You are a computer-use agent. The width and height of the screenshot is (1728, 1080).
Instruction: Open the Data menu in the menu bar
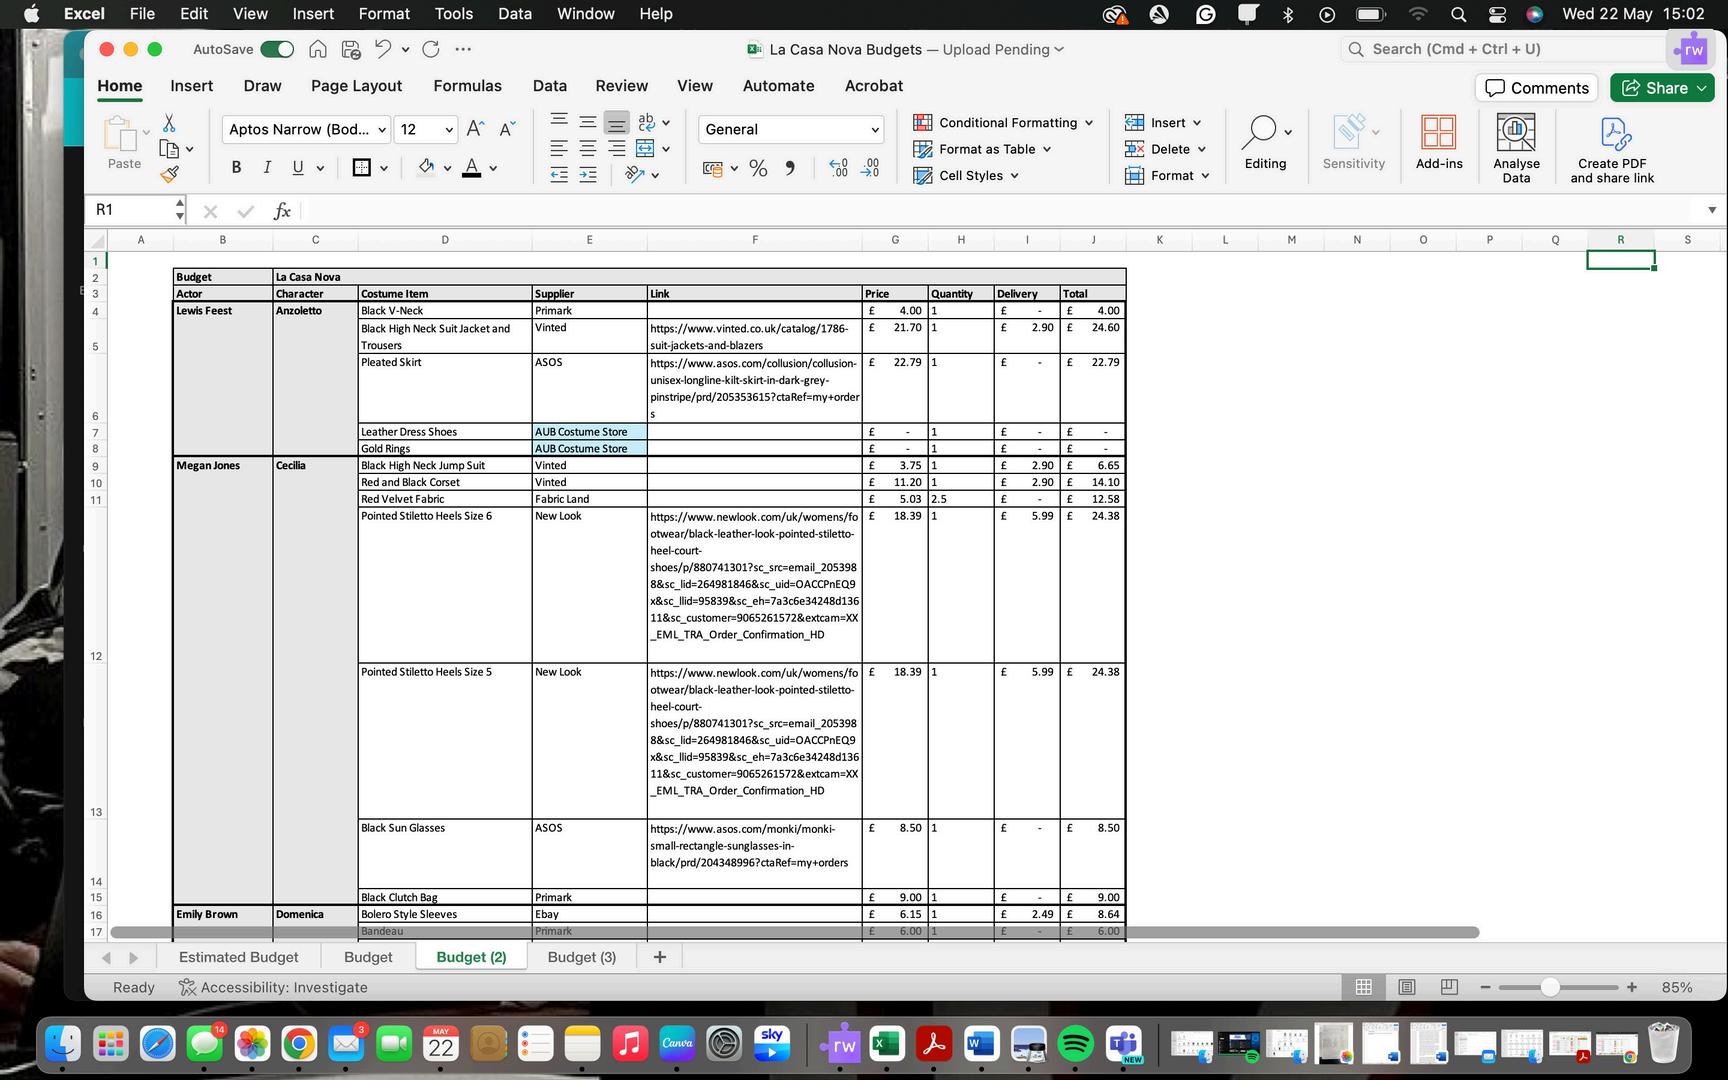click(515, 14)
